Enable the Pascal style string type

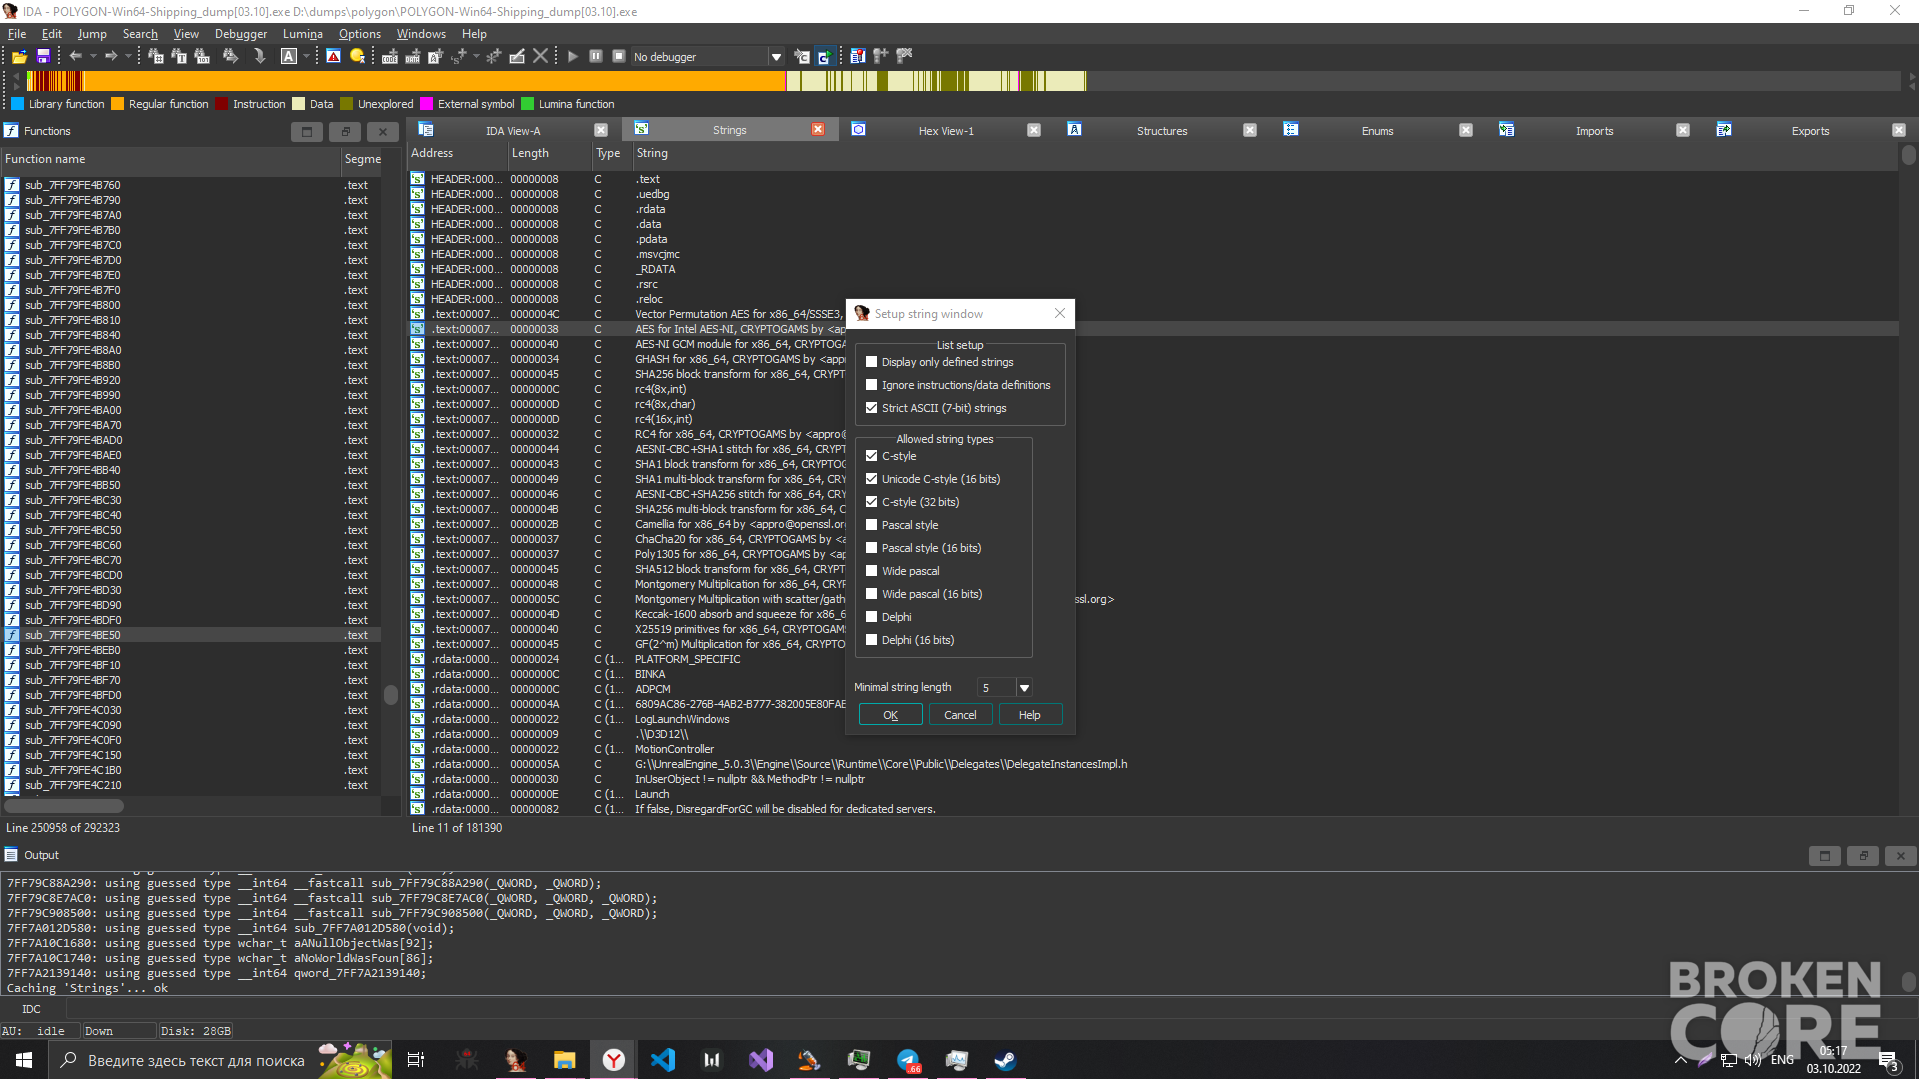(x=872, y=525)
